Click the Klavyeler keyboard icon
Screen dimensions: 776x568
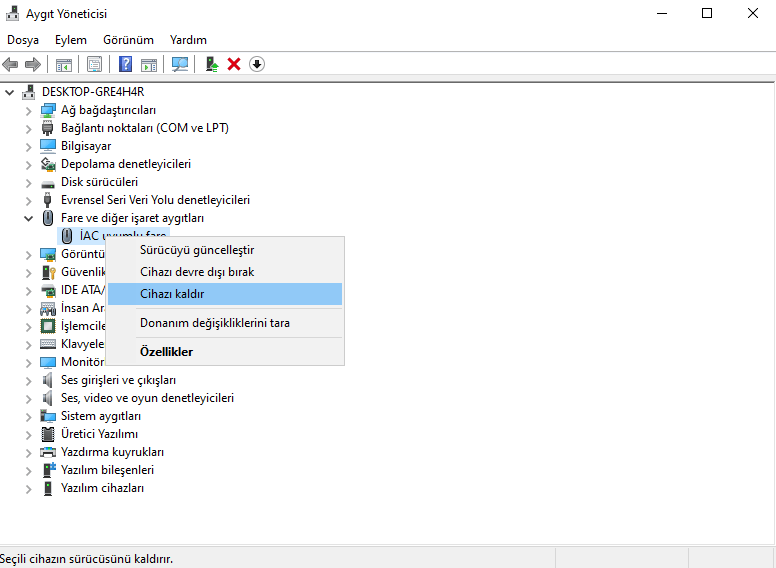48,344
